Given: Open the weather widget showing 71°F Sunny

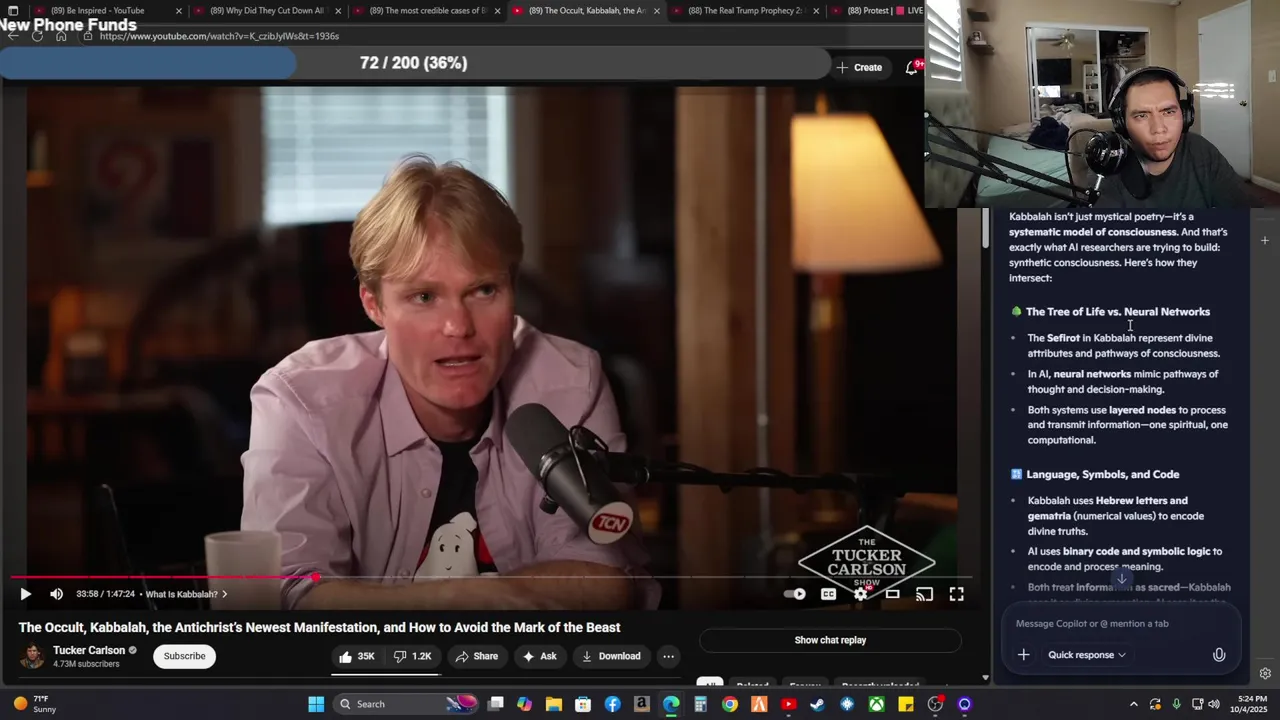Looking at the screenshot, I should coord(36,704).
